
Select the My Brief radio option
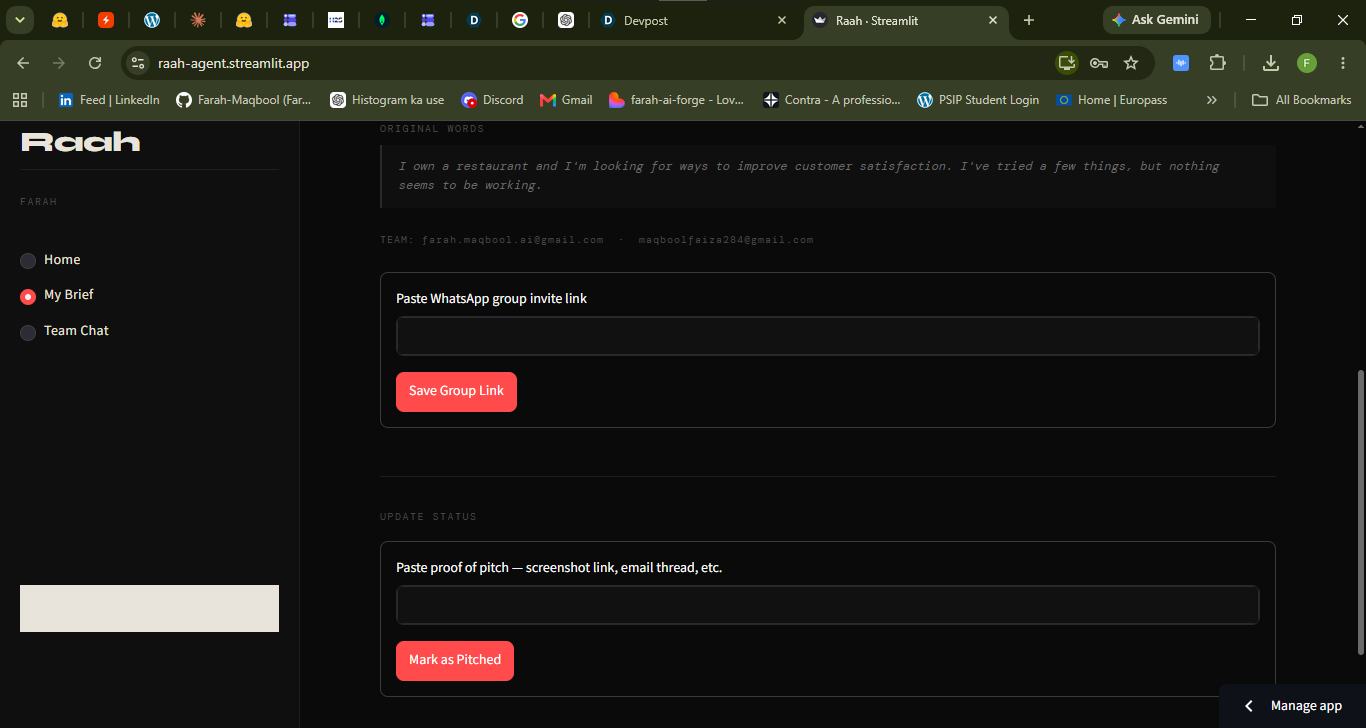coord(57,295)
